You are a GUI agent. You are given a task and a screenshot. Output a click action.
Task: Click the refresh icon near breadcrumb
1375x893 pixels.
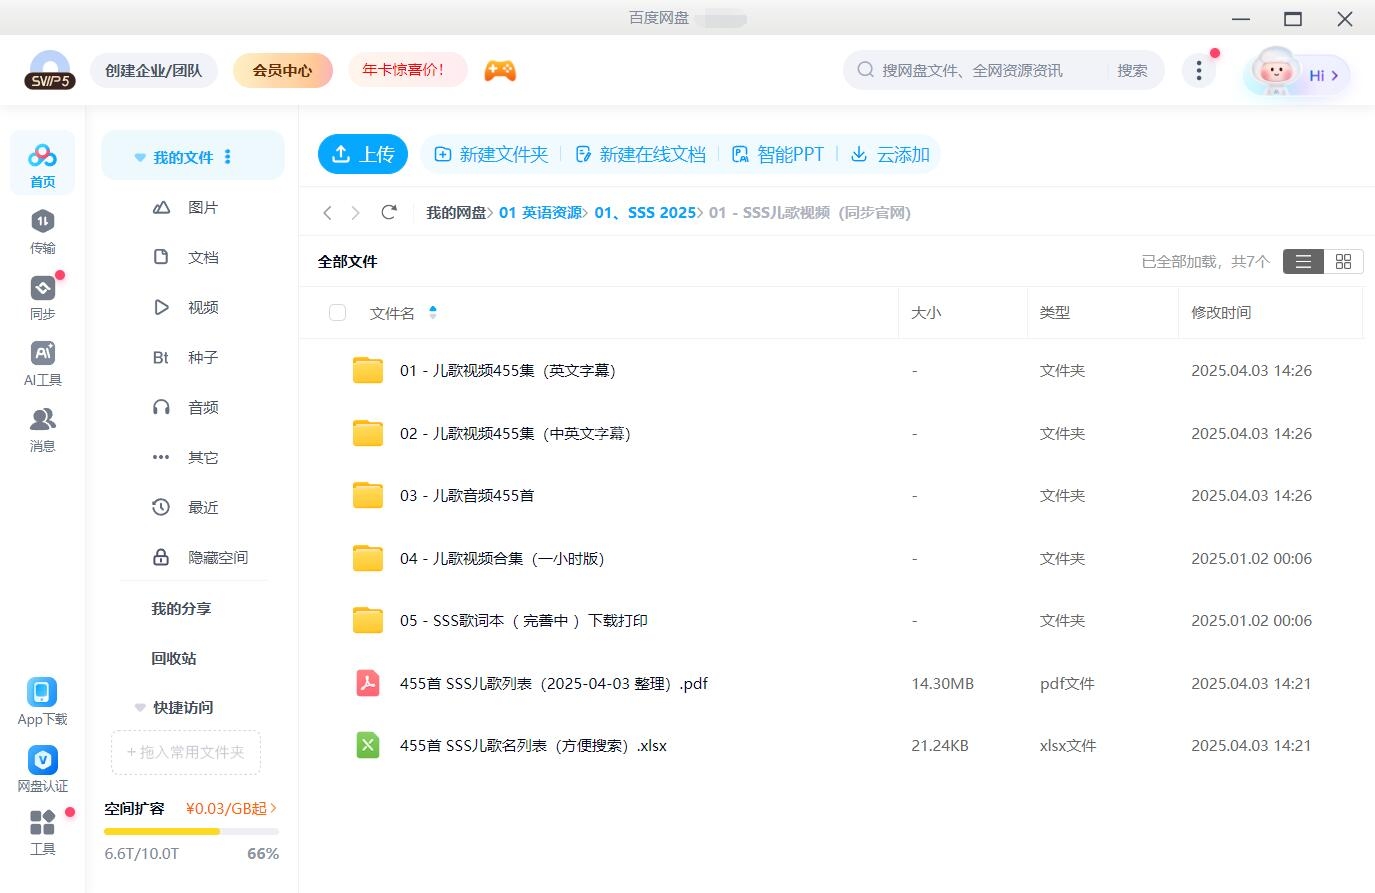[x=389, y=212]
